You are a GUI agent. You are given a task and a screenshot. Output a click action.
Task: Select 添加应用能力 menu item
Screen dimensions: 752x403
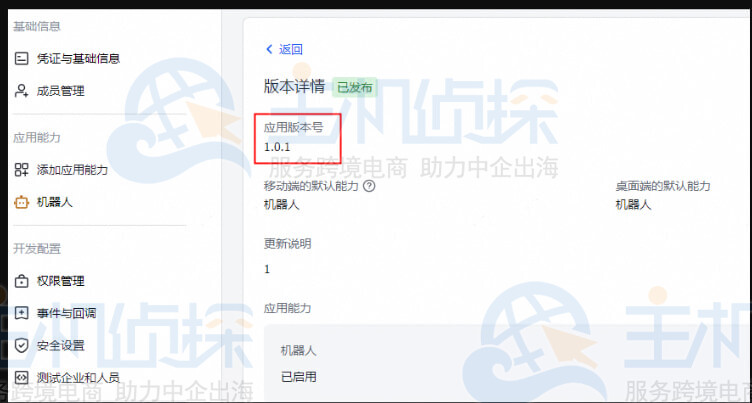pyautogui.click(x=72, y=169)
